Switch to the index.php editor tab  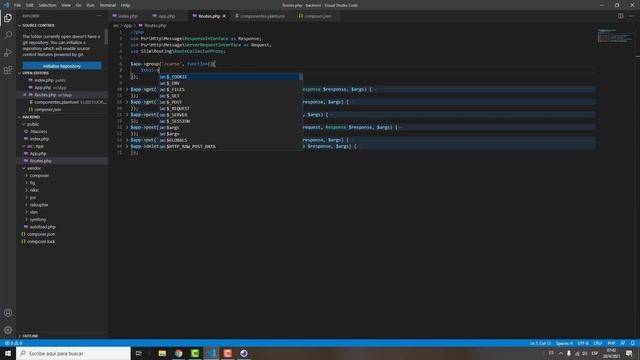click(x=128, y=16)
